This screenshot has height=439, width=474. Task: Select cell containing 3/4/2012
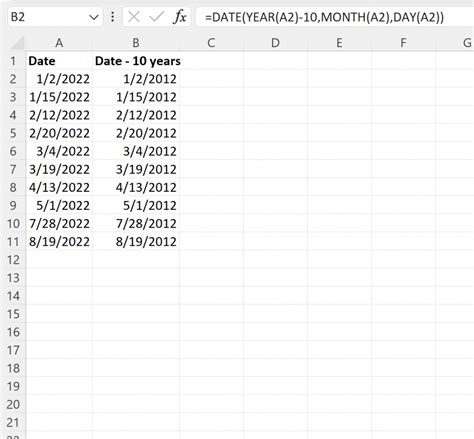click(x=136, y=151)
